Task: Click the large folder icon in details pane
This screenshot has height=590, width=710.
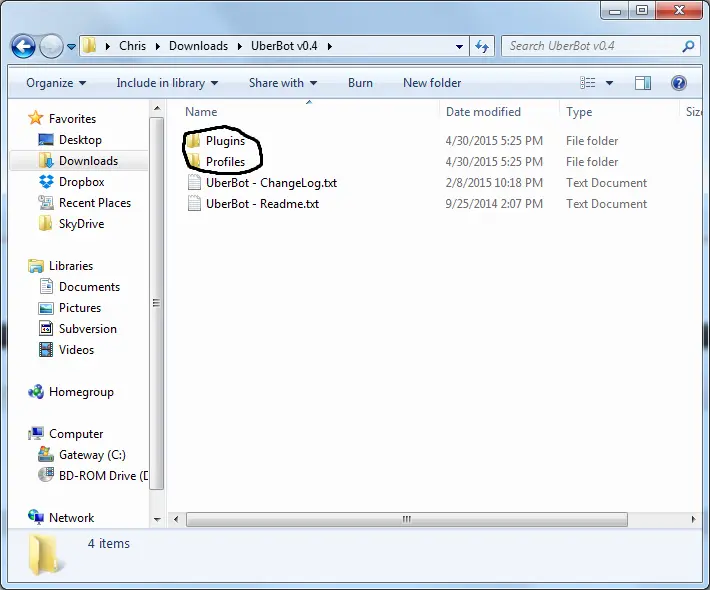Action: tap(45, 554)
